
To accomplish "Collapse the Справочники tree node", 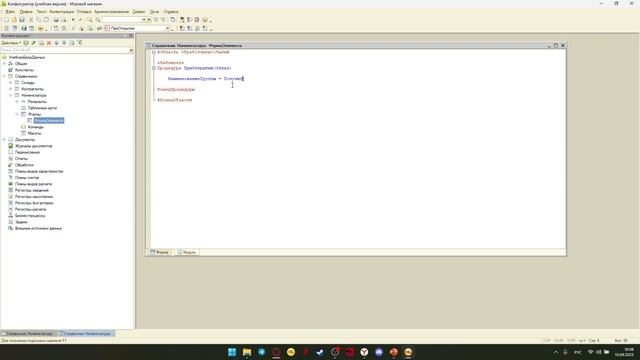I will click(x=4, y=76).
